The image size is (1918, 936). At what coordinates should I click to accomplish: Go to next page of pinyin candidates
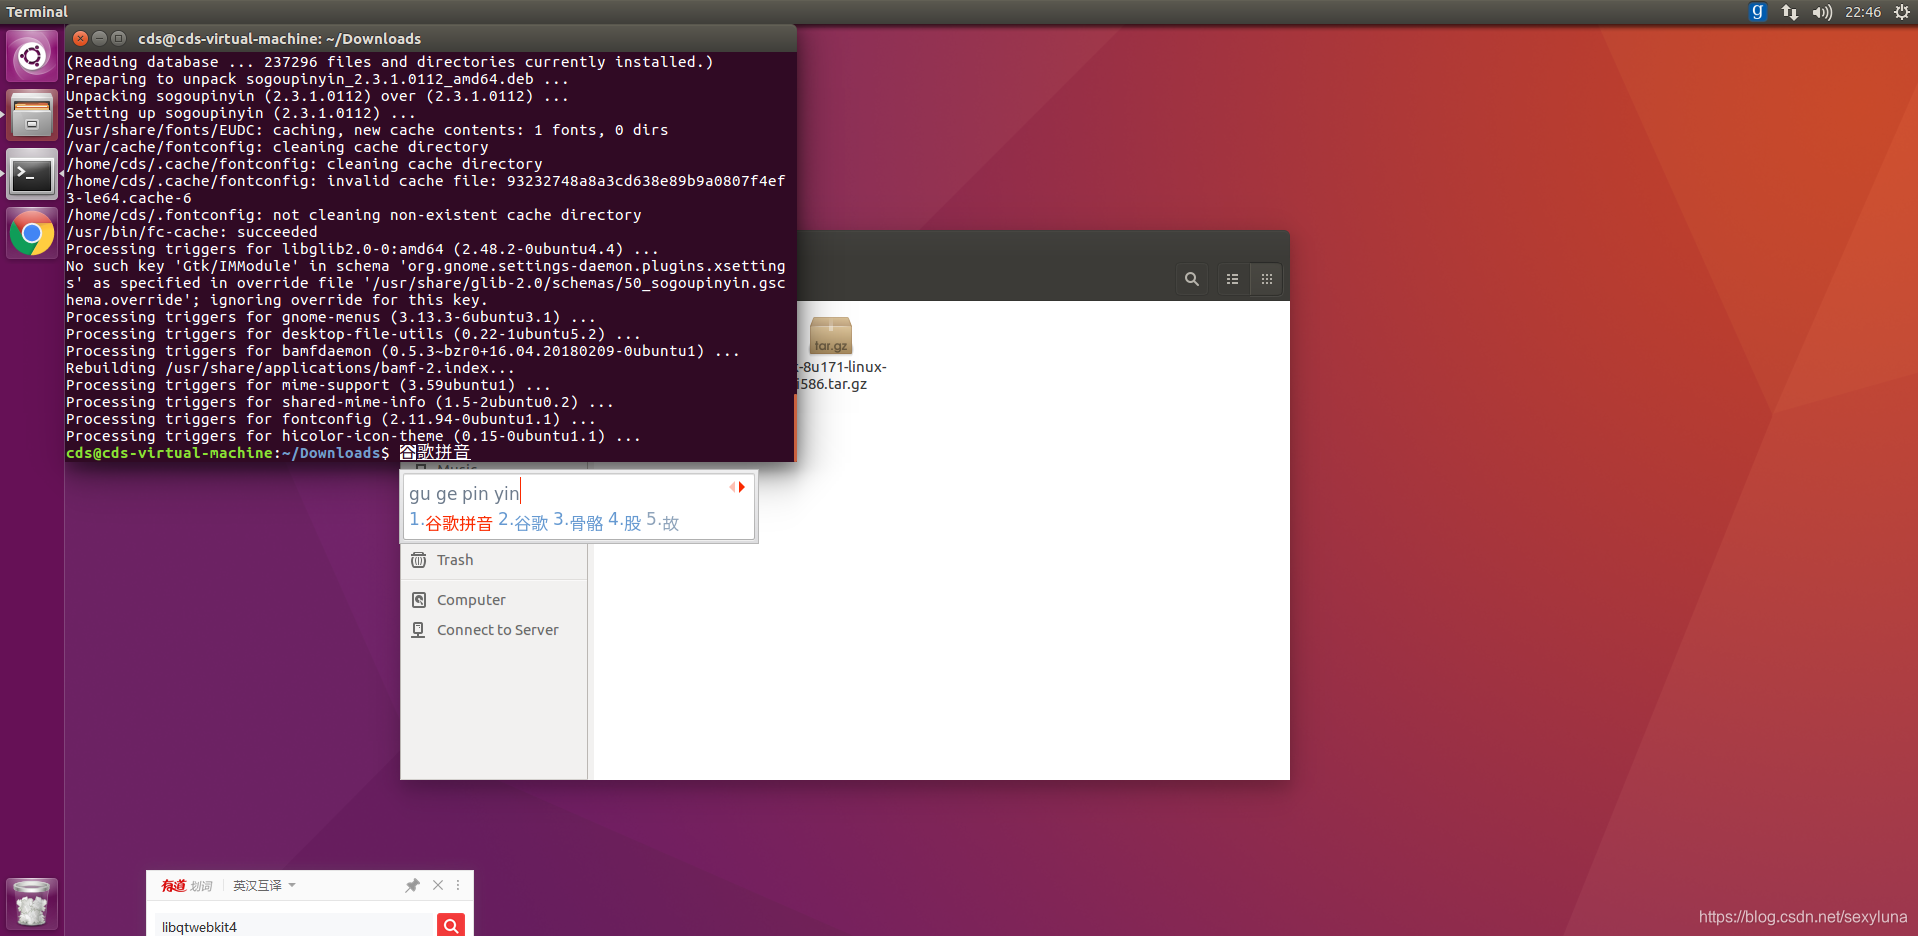(742, 487)
